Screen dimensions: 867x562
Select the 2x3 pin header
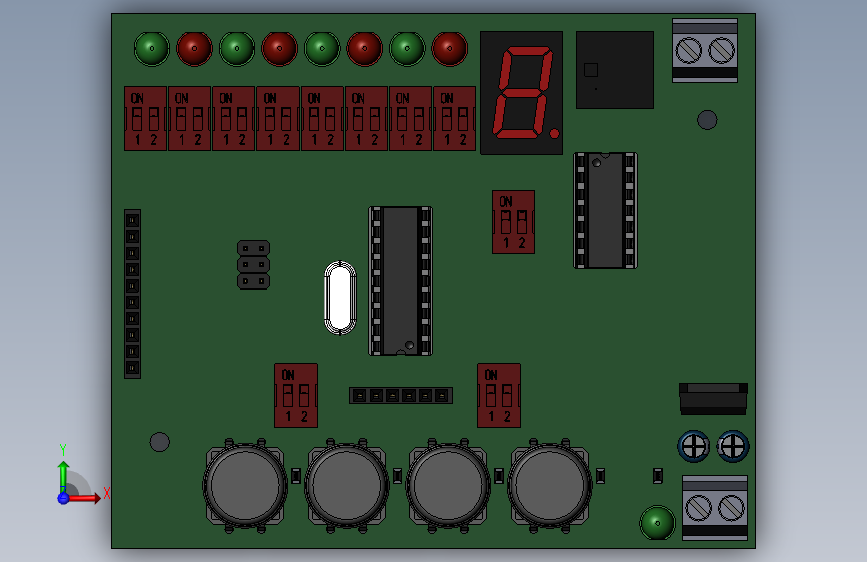tap(253, 265)
